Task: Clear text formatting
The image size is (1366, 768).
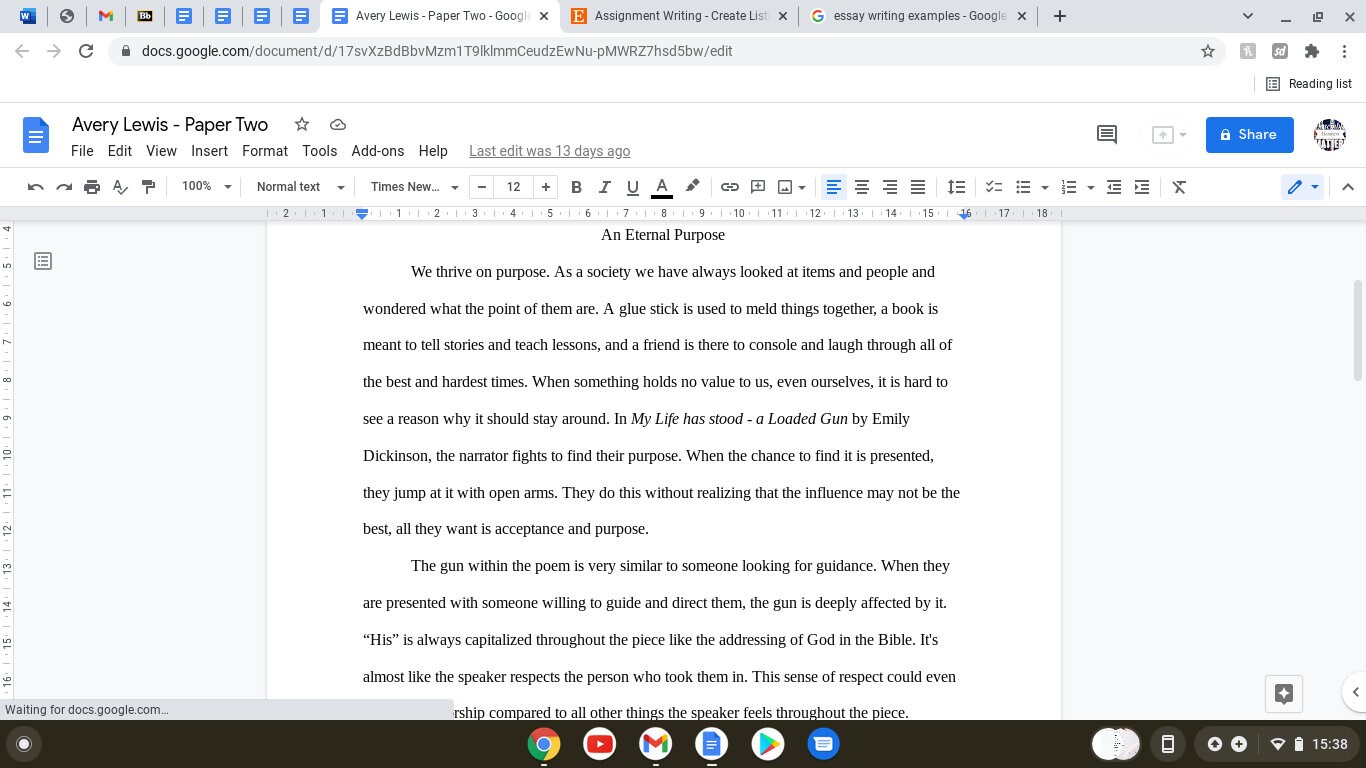Action: pos(1178,187)
